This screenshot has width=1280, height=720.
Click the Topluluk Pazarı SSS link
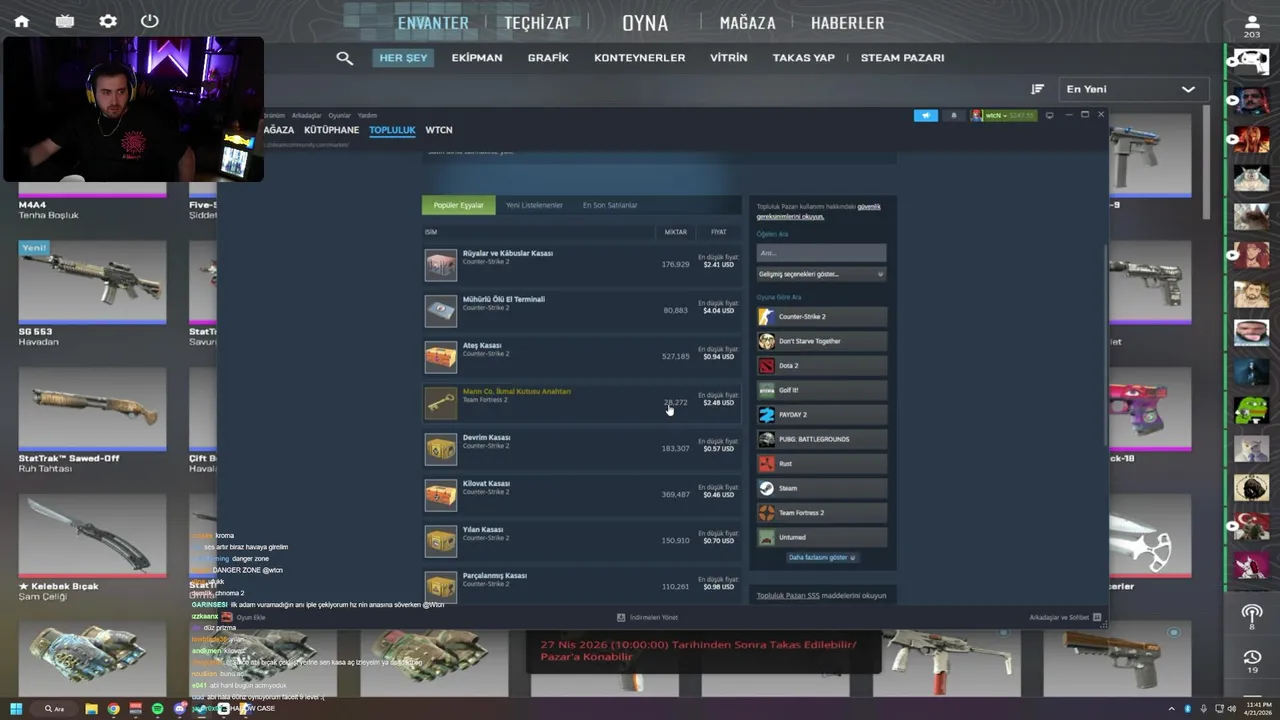tap(788, 596)
